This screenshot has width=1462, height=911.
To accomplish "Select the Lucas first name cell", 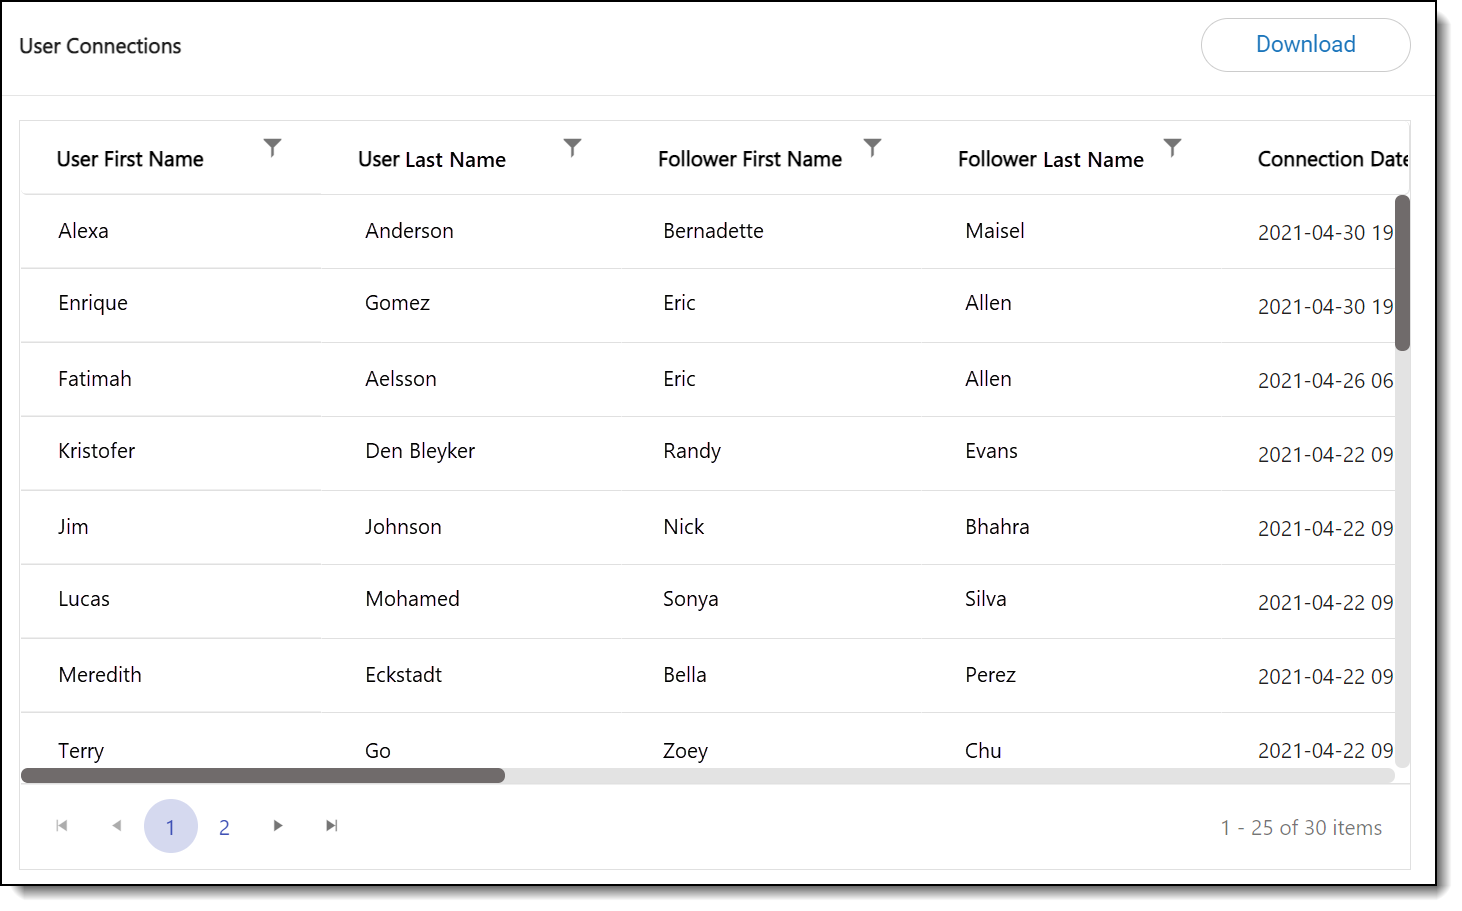I will pos(84,599).
